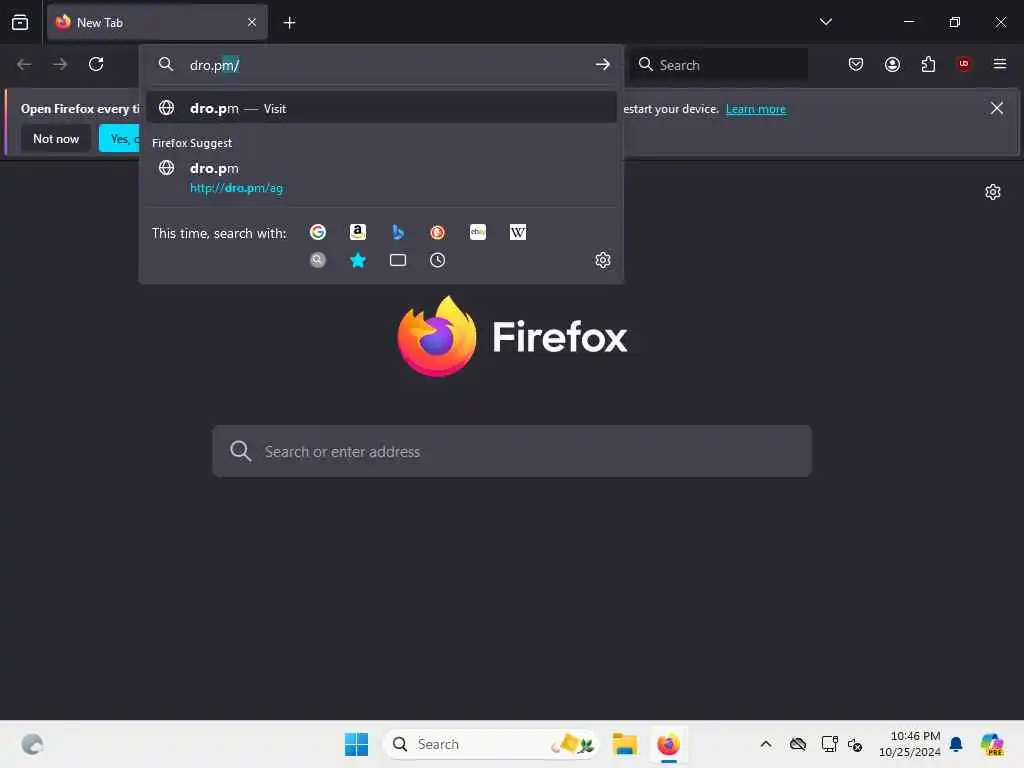Viewport: 1024px width, 768px height.
Task: Open notification bell in taskbar
Action: pyautogui.click(x=956, y=744)
